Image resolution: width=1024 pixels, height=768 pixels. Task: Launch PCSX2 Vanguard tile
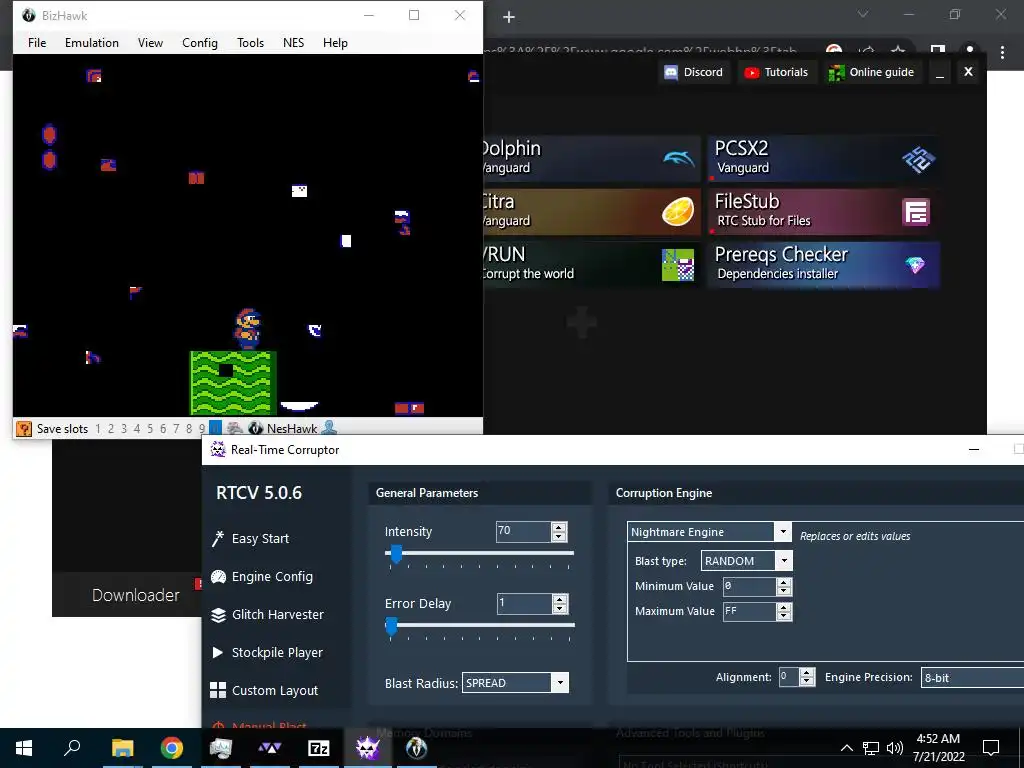pos(824,159)
